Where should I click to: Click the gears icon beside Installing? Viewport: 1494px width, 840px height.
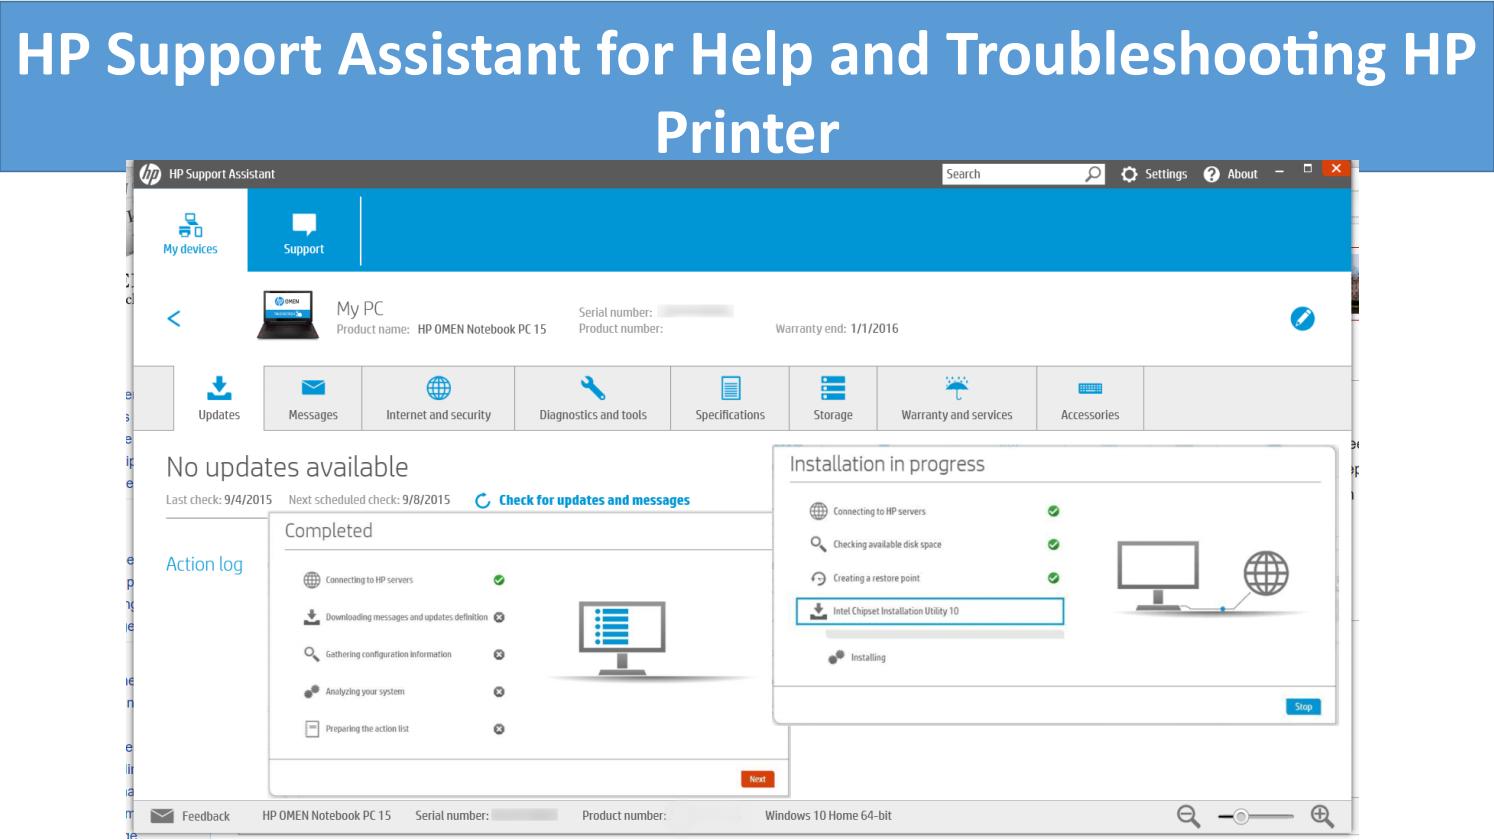click(836, 657)
